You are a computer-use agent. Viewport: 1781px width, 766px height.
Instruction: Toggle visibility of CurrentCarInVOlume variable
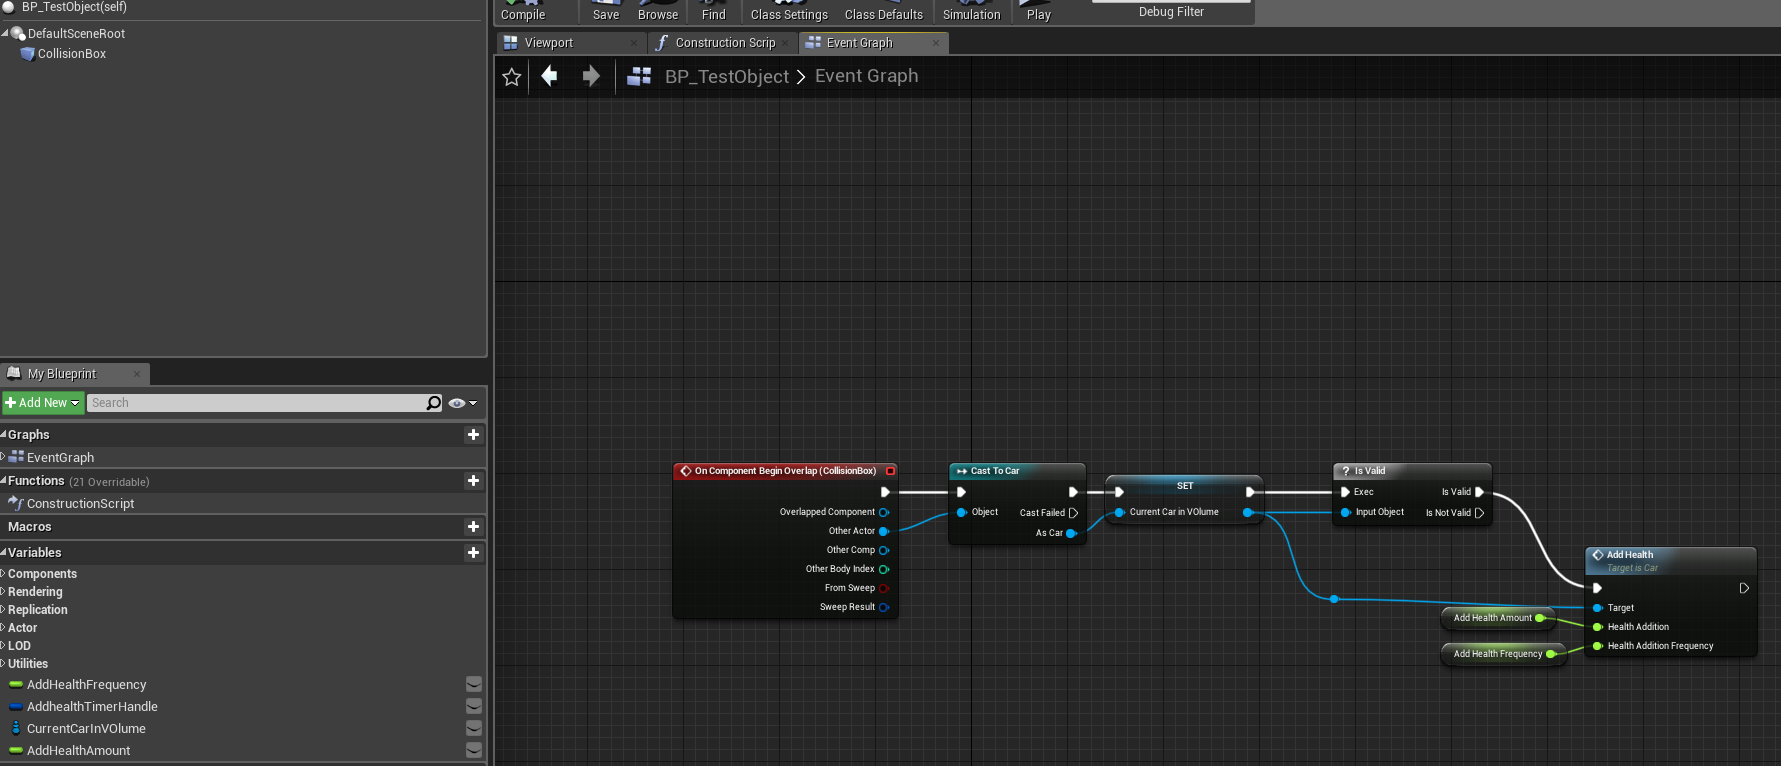click(474, 729)
